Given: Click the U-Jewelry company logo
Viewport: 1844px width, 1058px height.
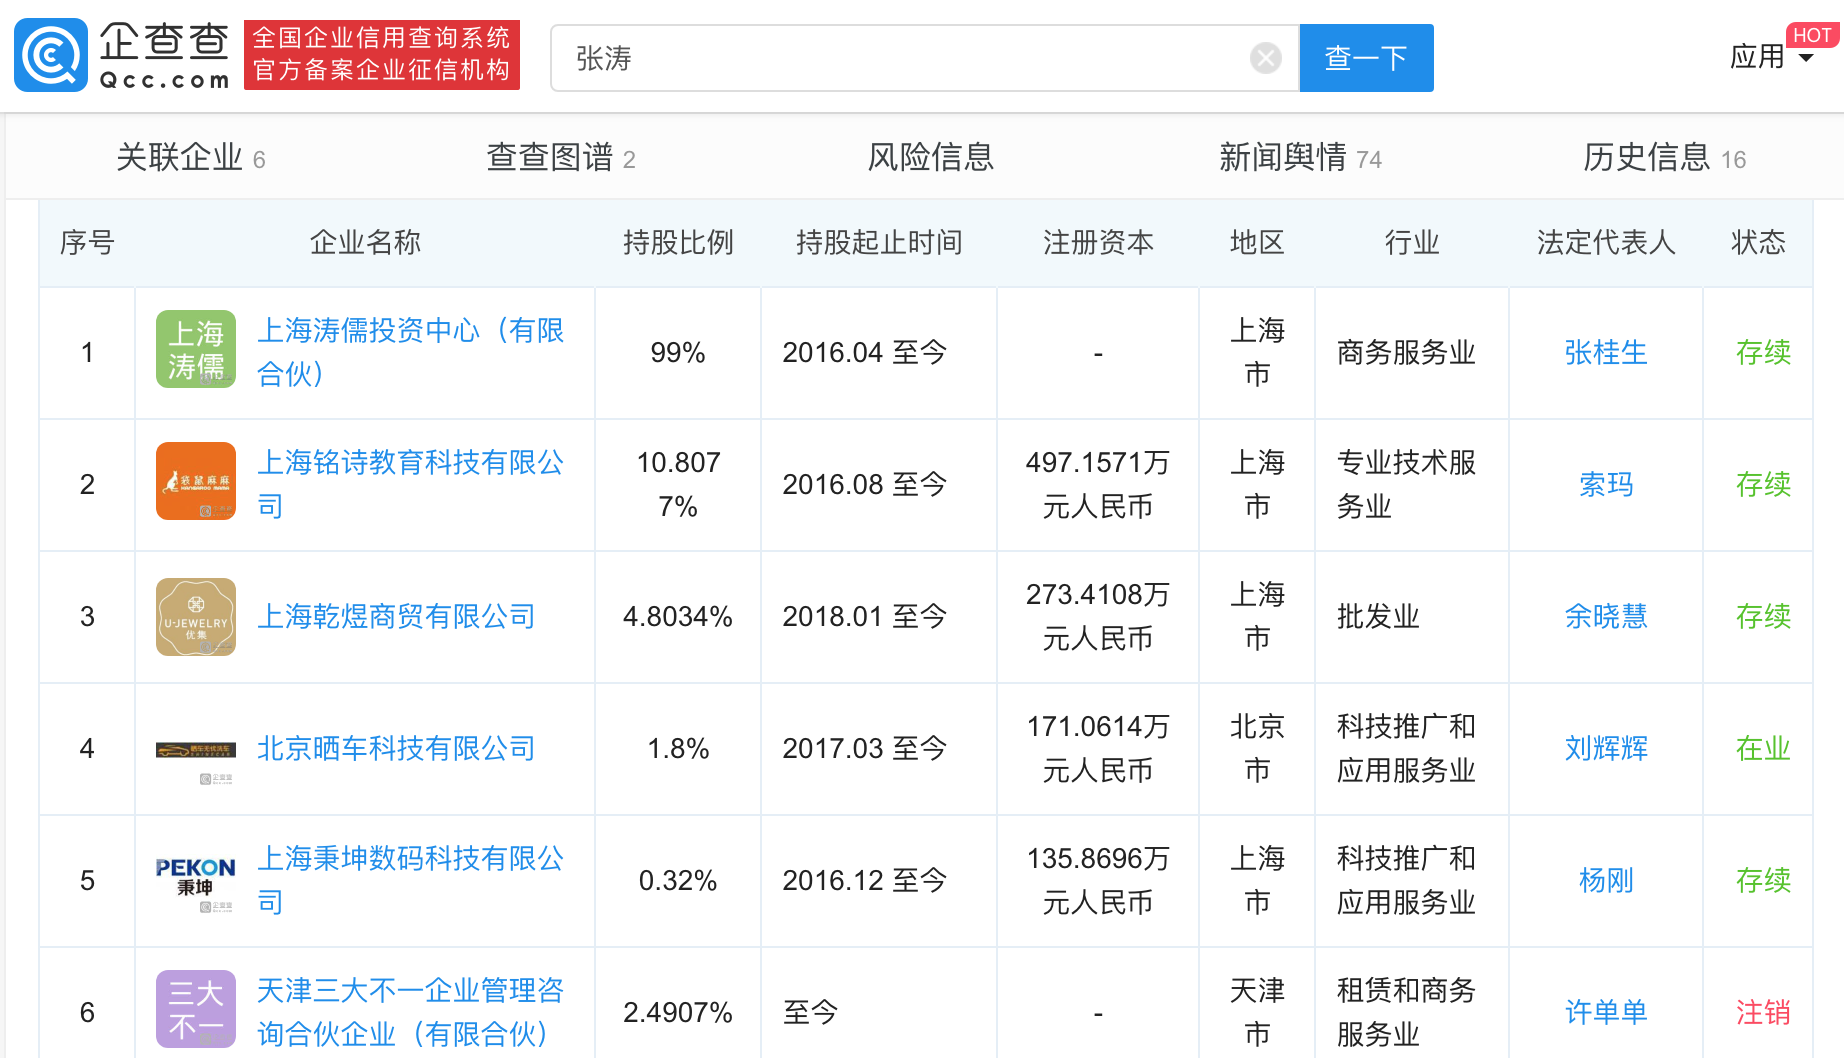Looking at the screenshot, I should pyautogui.click(x=196, y=617).
